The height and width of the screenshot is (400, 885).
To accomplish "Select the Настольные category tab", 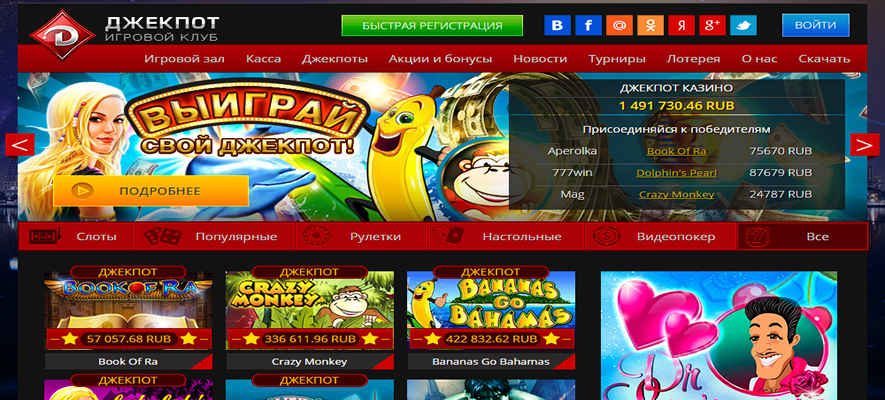I will pos(506,236).
